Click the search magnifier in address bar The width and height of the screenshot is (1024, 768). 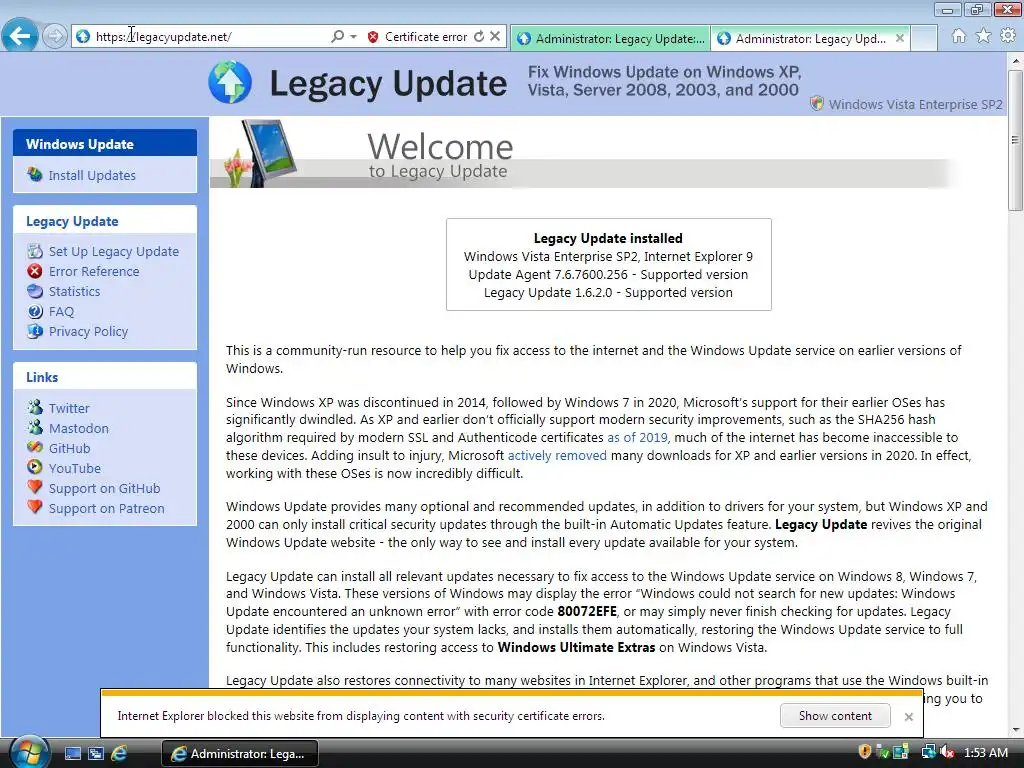point(337,37)
